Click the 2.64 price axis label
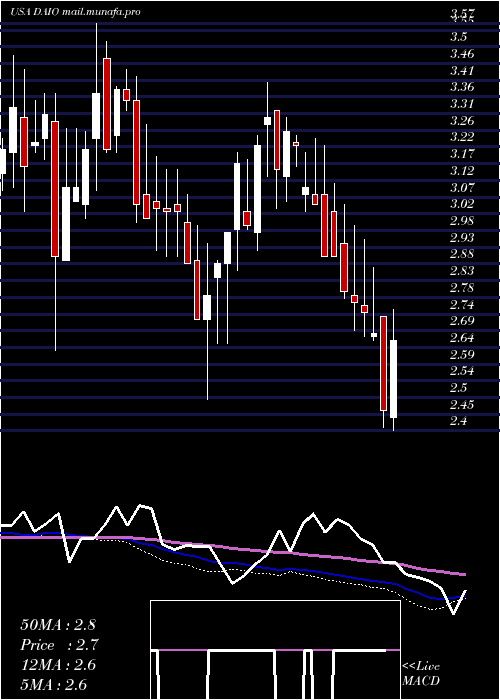 coord(462,337)
